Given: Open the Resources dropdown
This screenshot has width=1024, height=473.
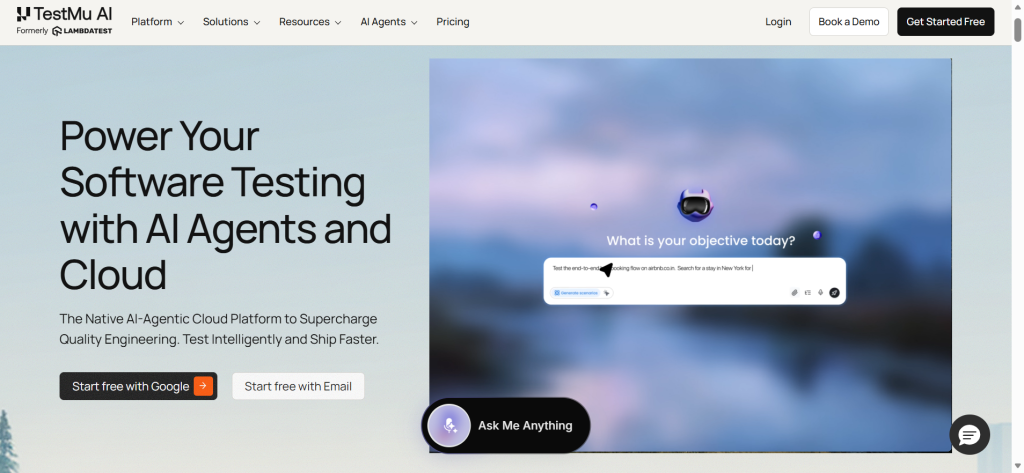Looking at the screenshot, I should 310,22.
